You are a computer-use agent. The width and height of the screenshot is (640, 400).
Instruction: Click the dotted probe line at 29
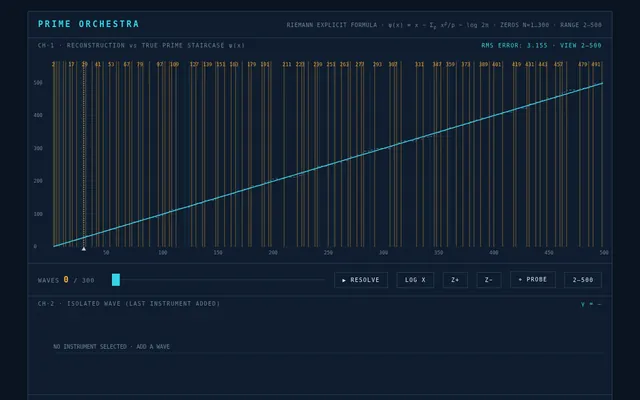click(x=84, y=155)
